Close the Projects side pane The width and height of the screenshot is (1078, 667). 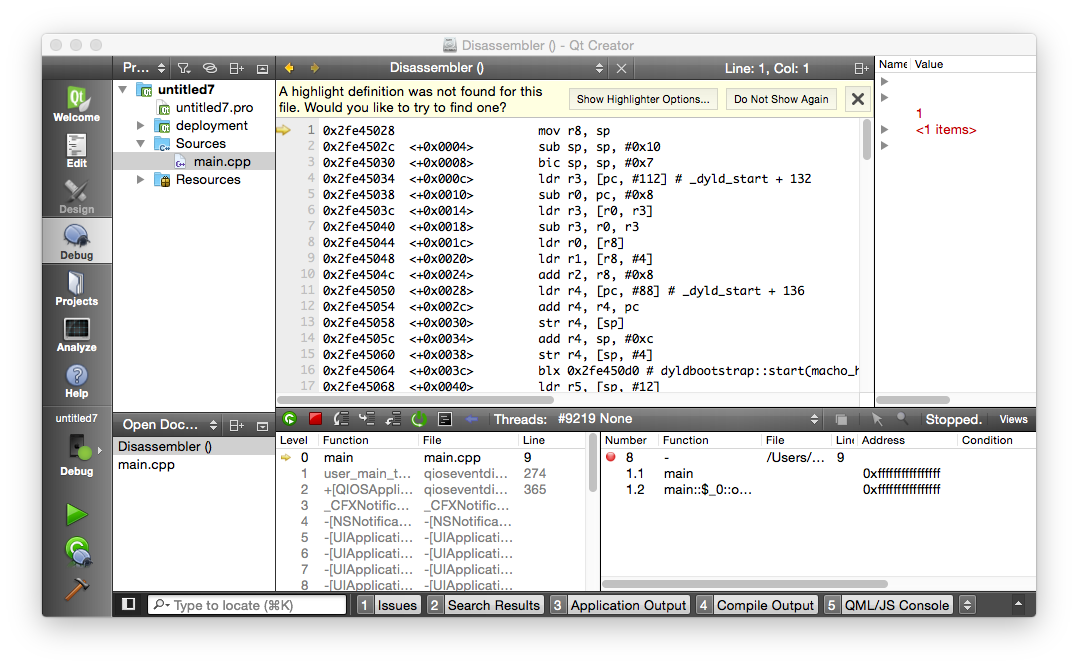pyautogui.click(x=262, y=68)
